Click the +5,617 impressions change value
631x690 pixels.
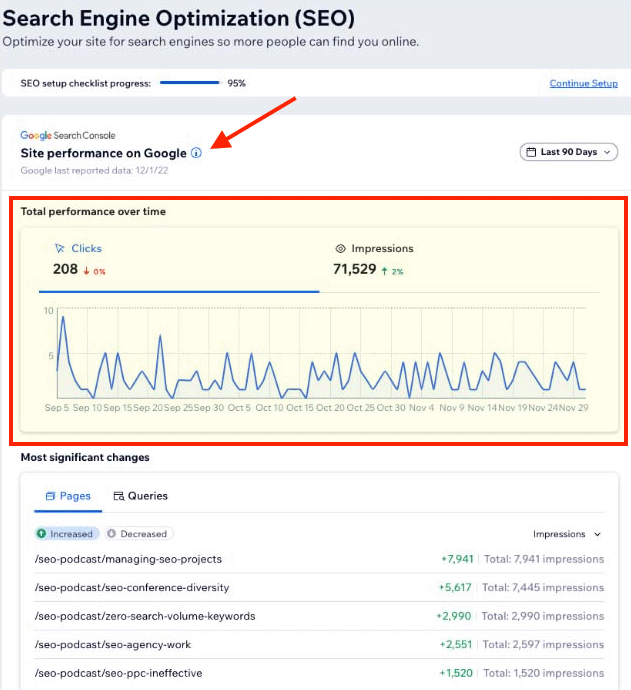coord(455,587)
